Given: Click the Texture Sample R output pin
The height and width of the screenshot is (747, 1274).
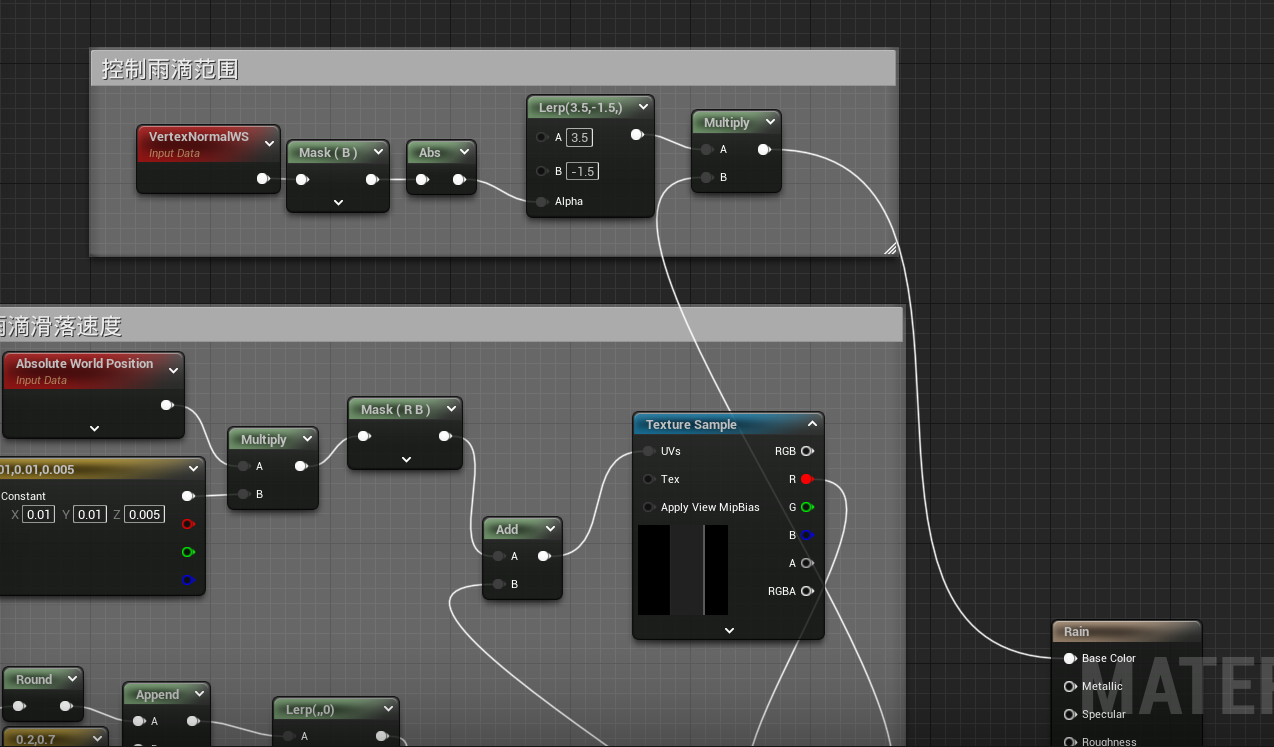Looking at the screenshot, I should pyautogui.click(x=807, y=479).
